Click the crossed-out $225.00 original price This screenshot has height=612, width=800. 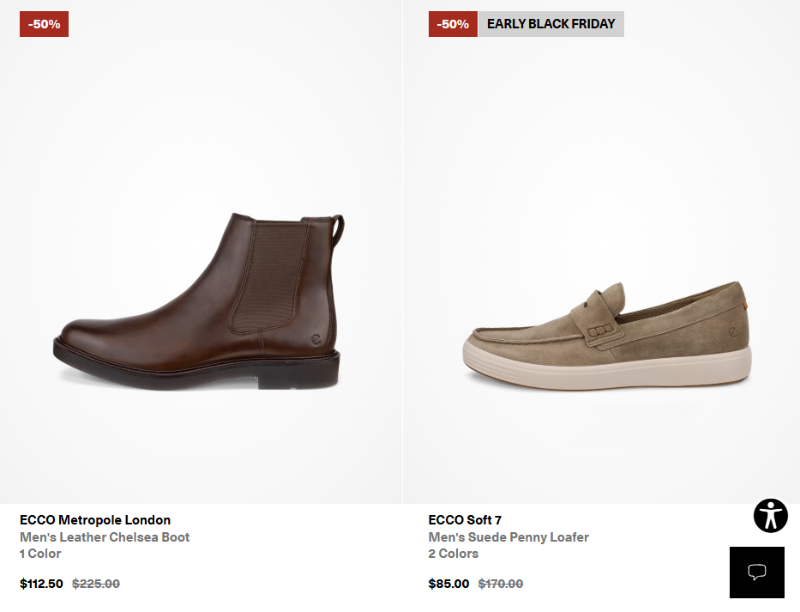96,584
